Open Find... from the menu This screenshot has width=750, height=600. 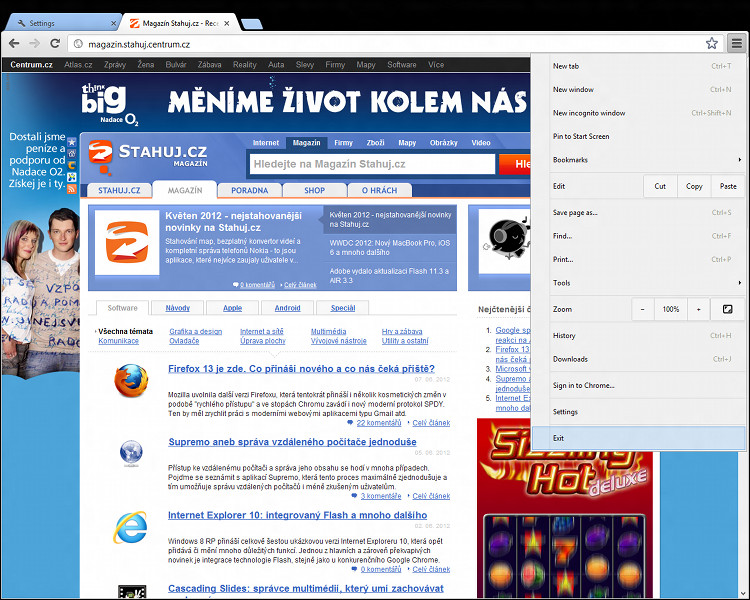pos(639,236)
